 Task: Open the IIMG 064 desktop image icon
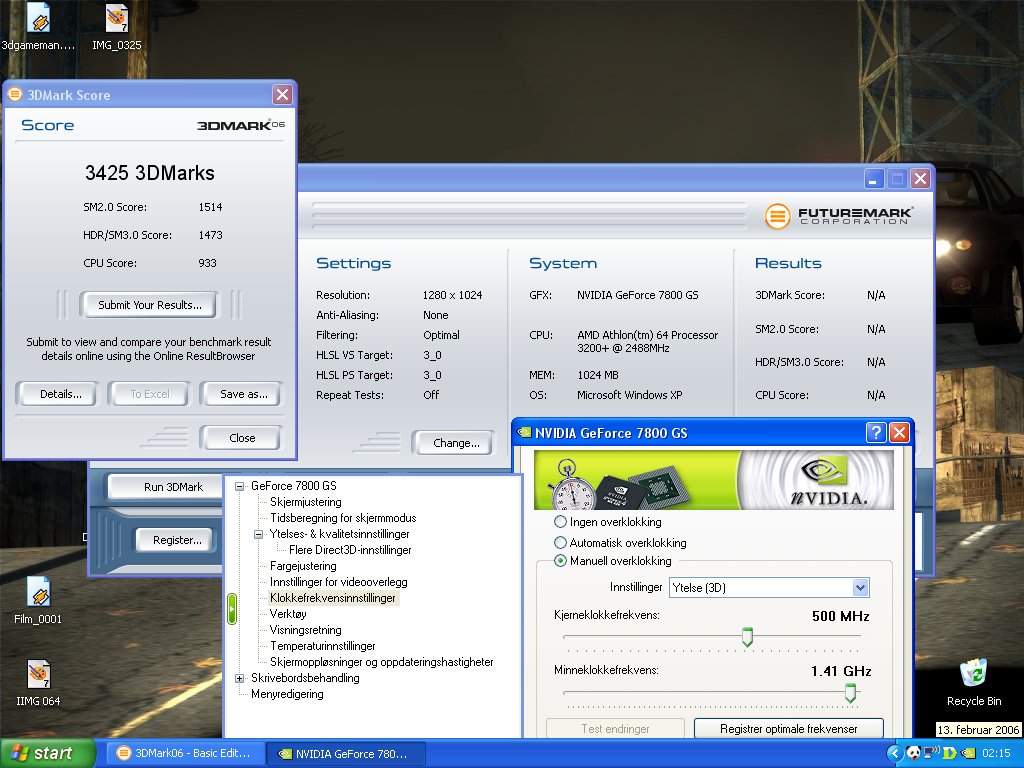coord(38,674)
